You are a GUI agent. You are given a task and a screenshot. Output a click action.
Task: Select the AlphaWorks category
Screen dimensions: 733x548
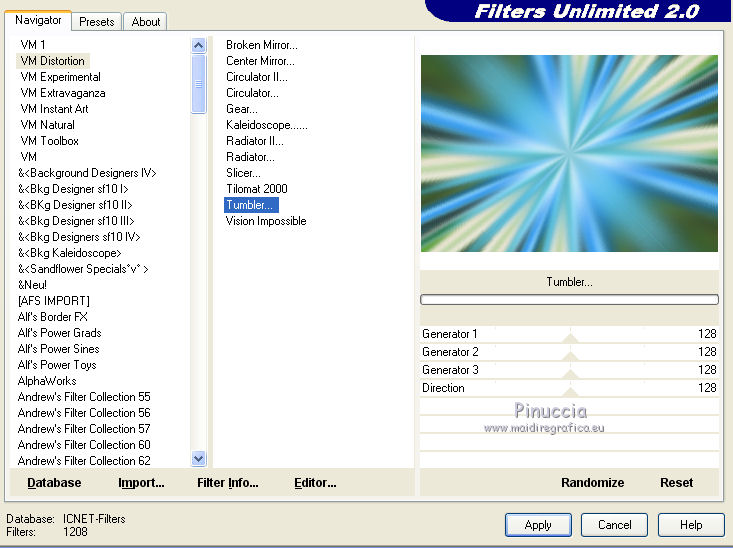(47, 381)
